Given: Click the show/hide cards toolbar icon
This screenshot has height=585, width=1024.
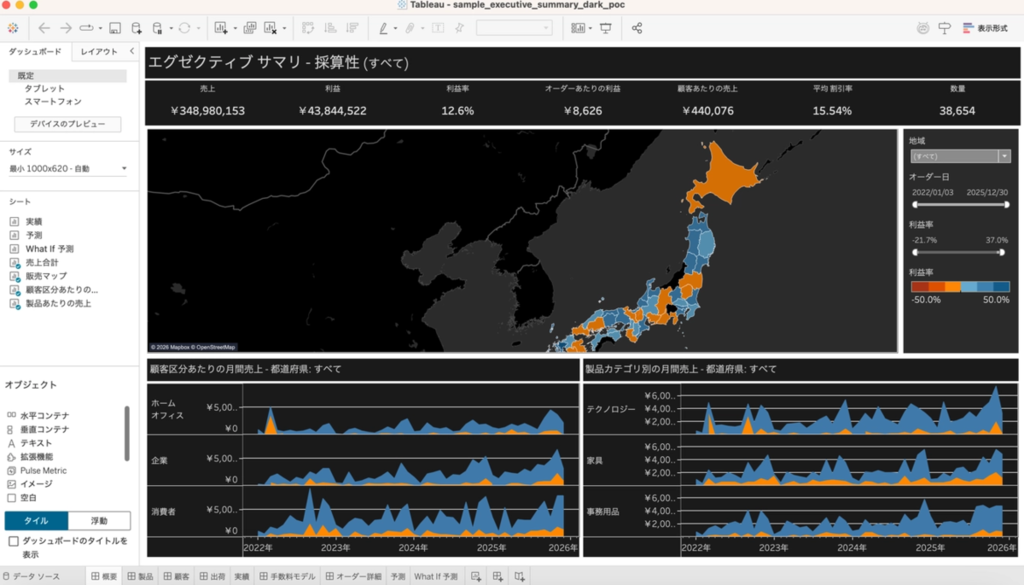Looking at the screenshot, I should [578, 28].
